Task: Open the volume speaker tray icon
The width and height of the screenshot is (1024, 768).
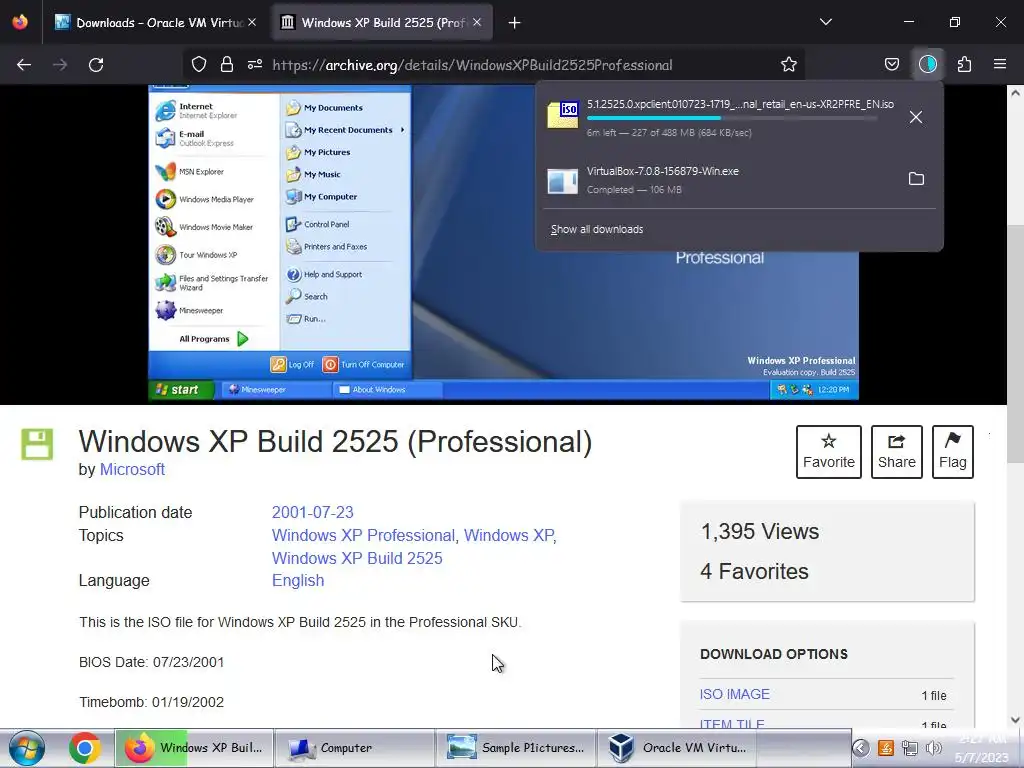Action: (x=934, y=748)
